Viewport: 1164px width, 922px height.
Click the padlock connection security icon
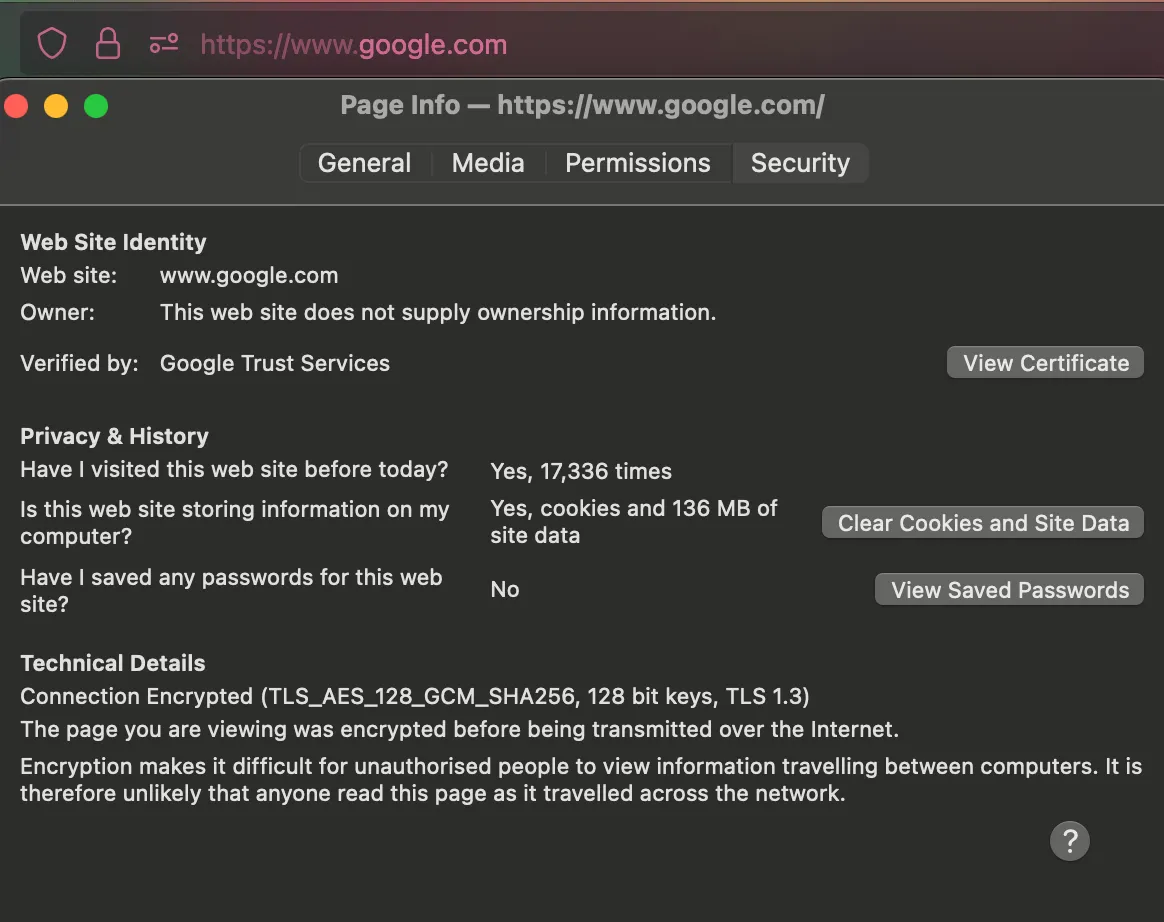coord(107,43)
